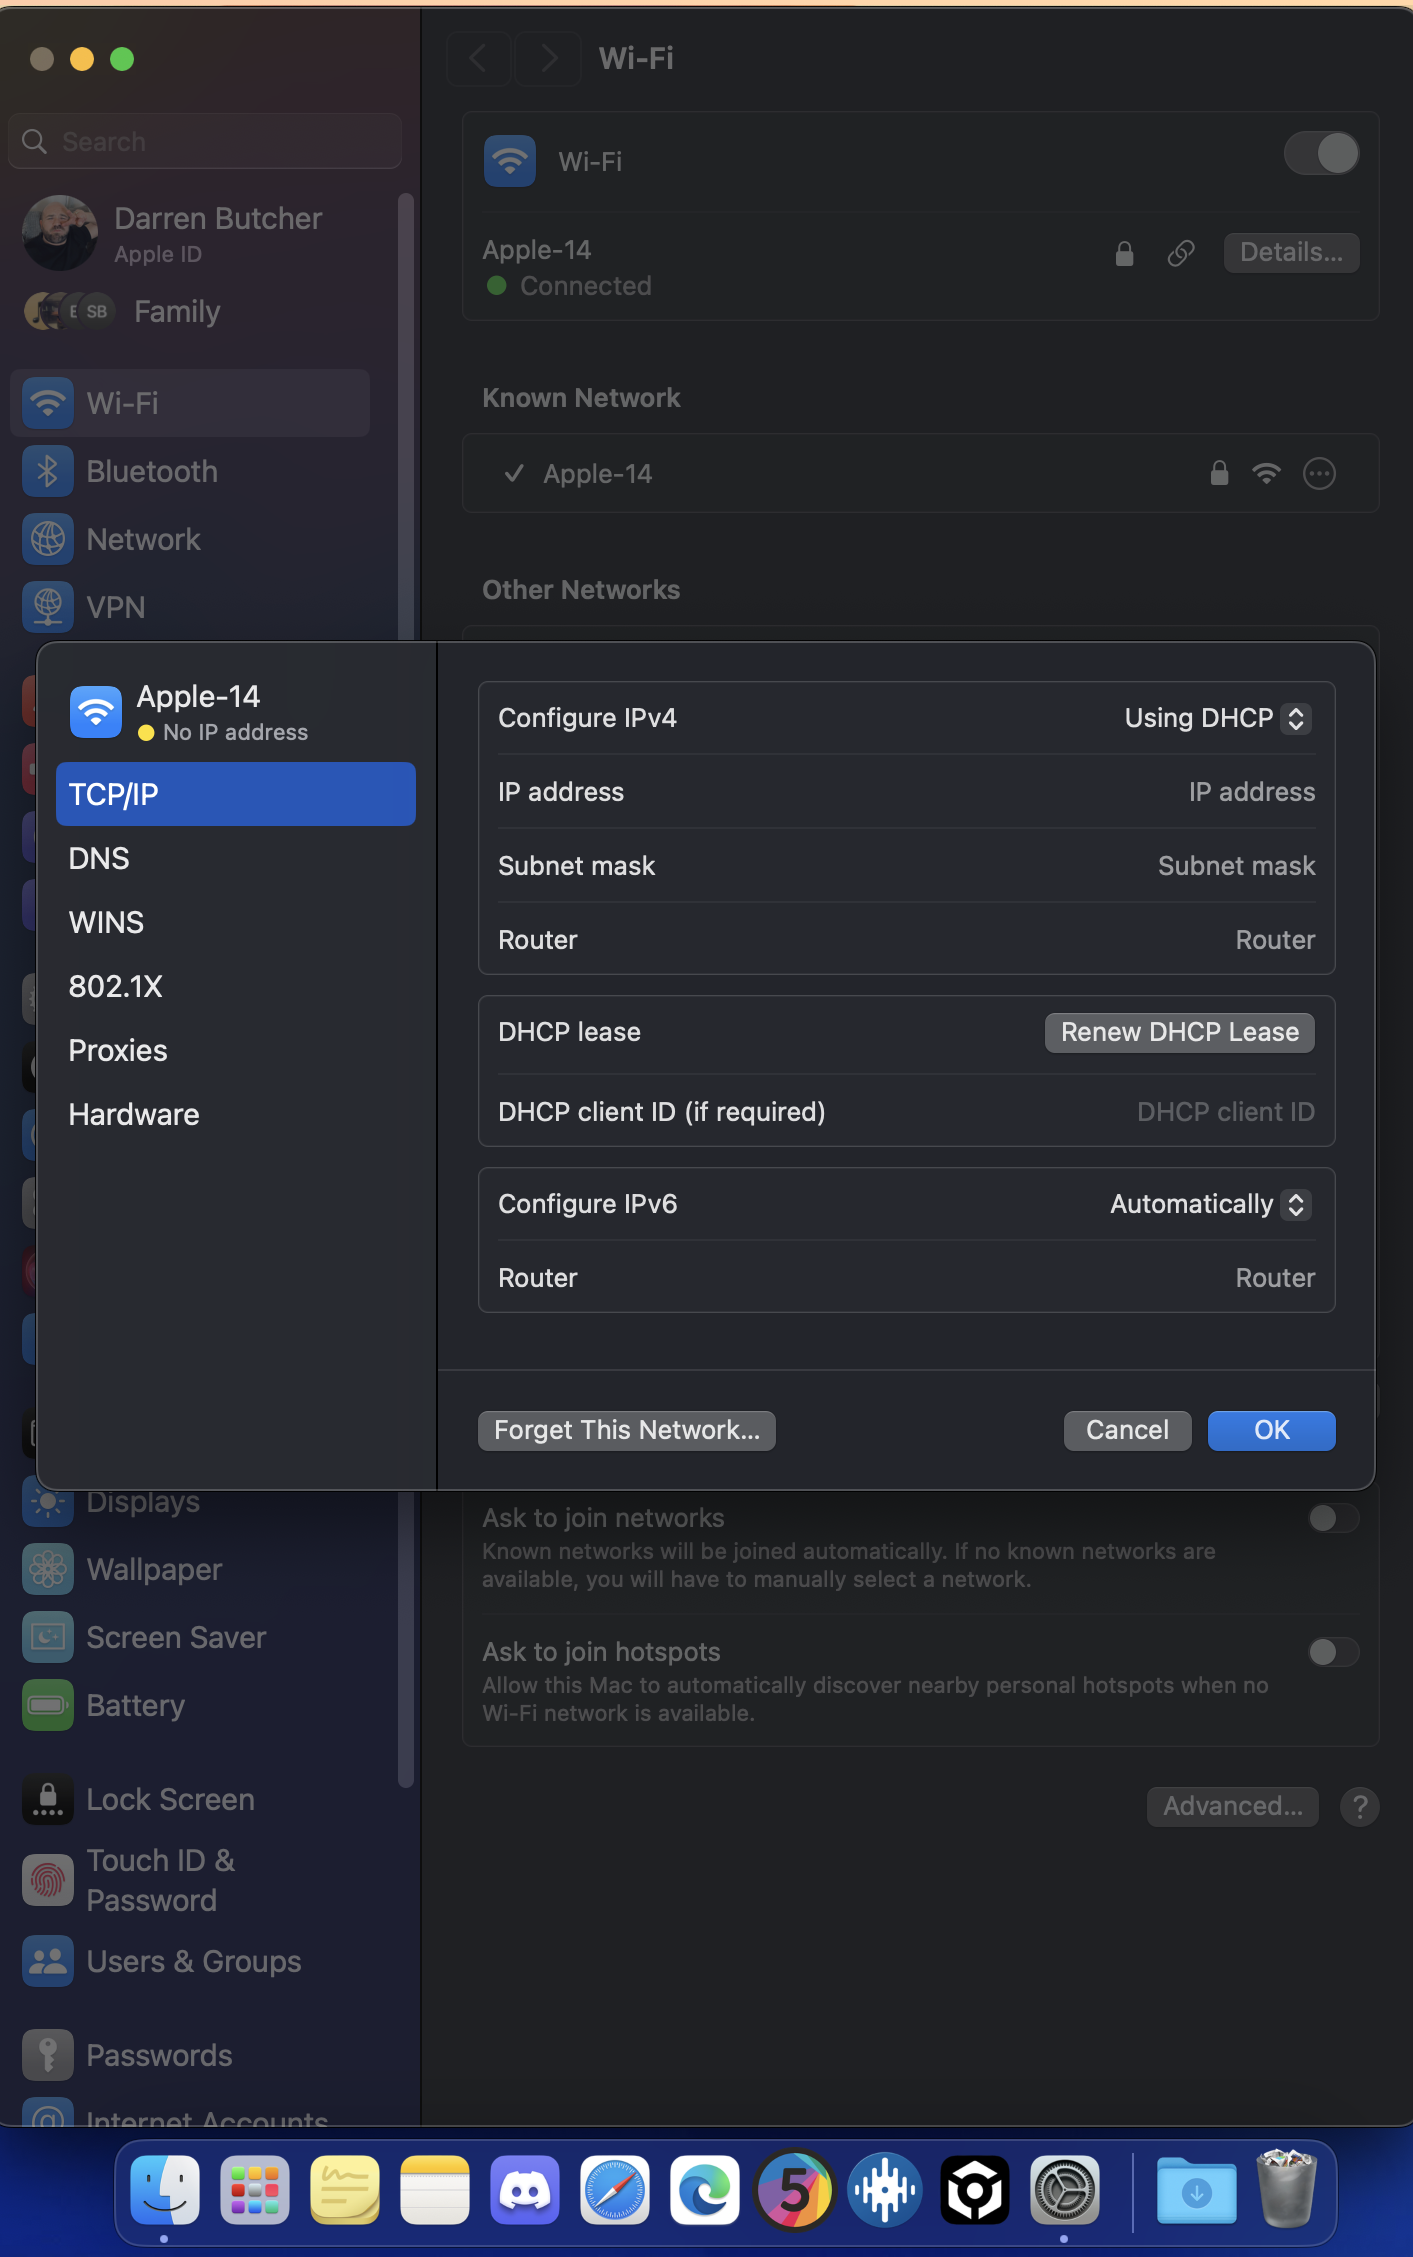Click the Battery icon in sidebar

(x=48, y=1705)
